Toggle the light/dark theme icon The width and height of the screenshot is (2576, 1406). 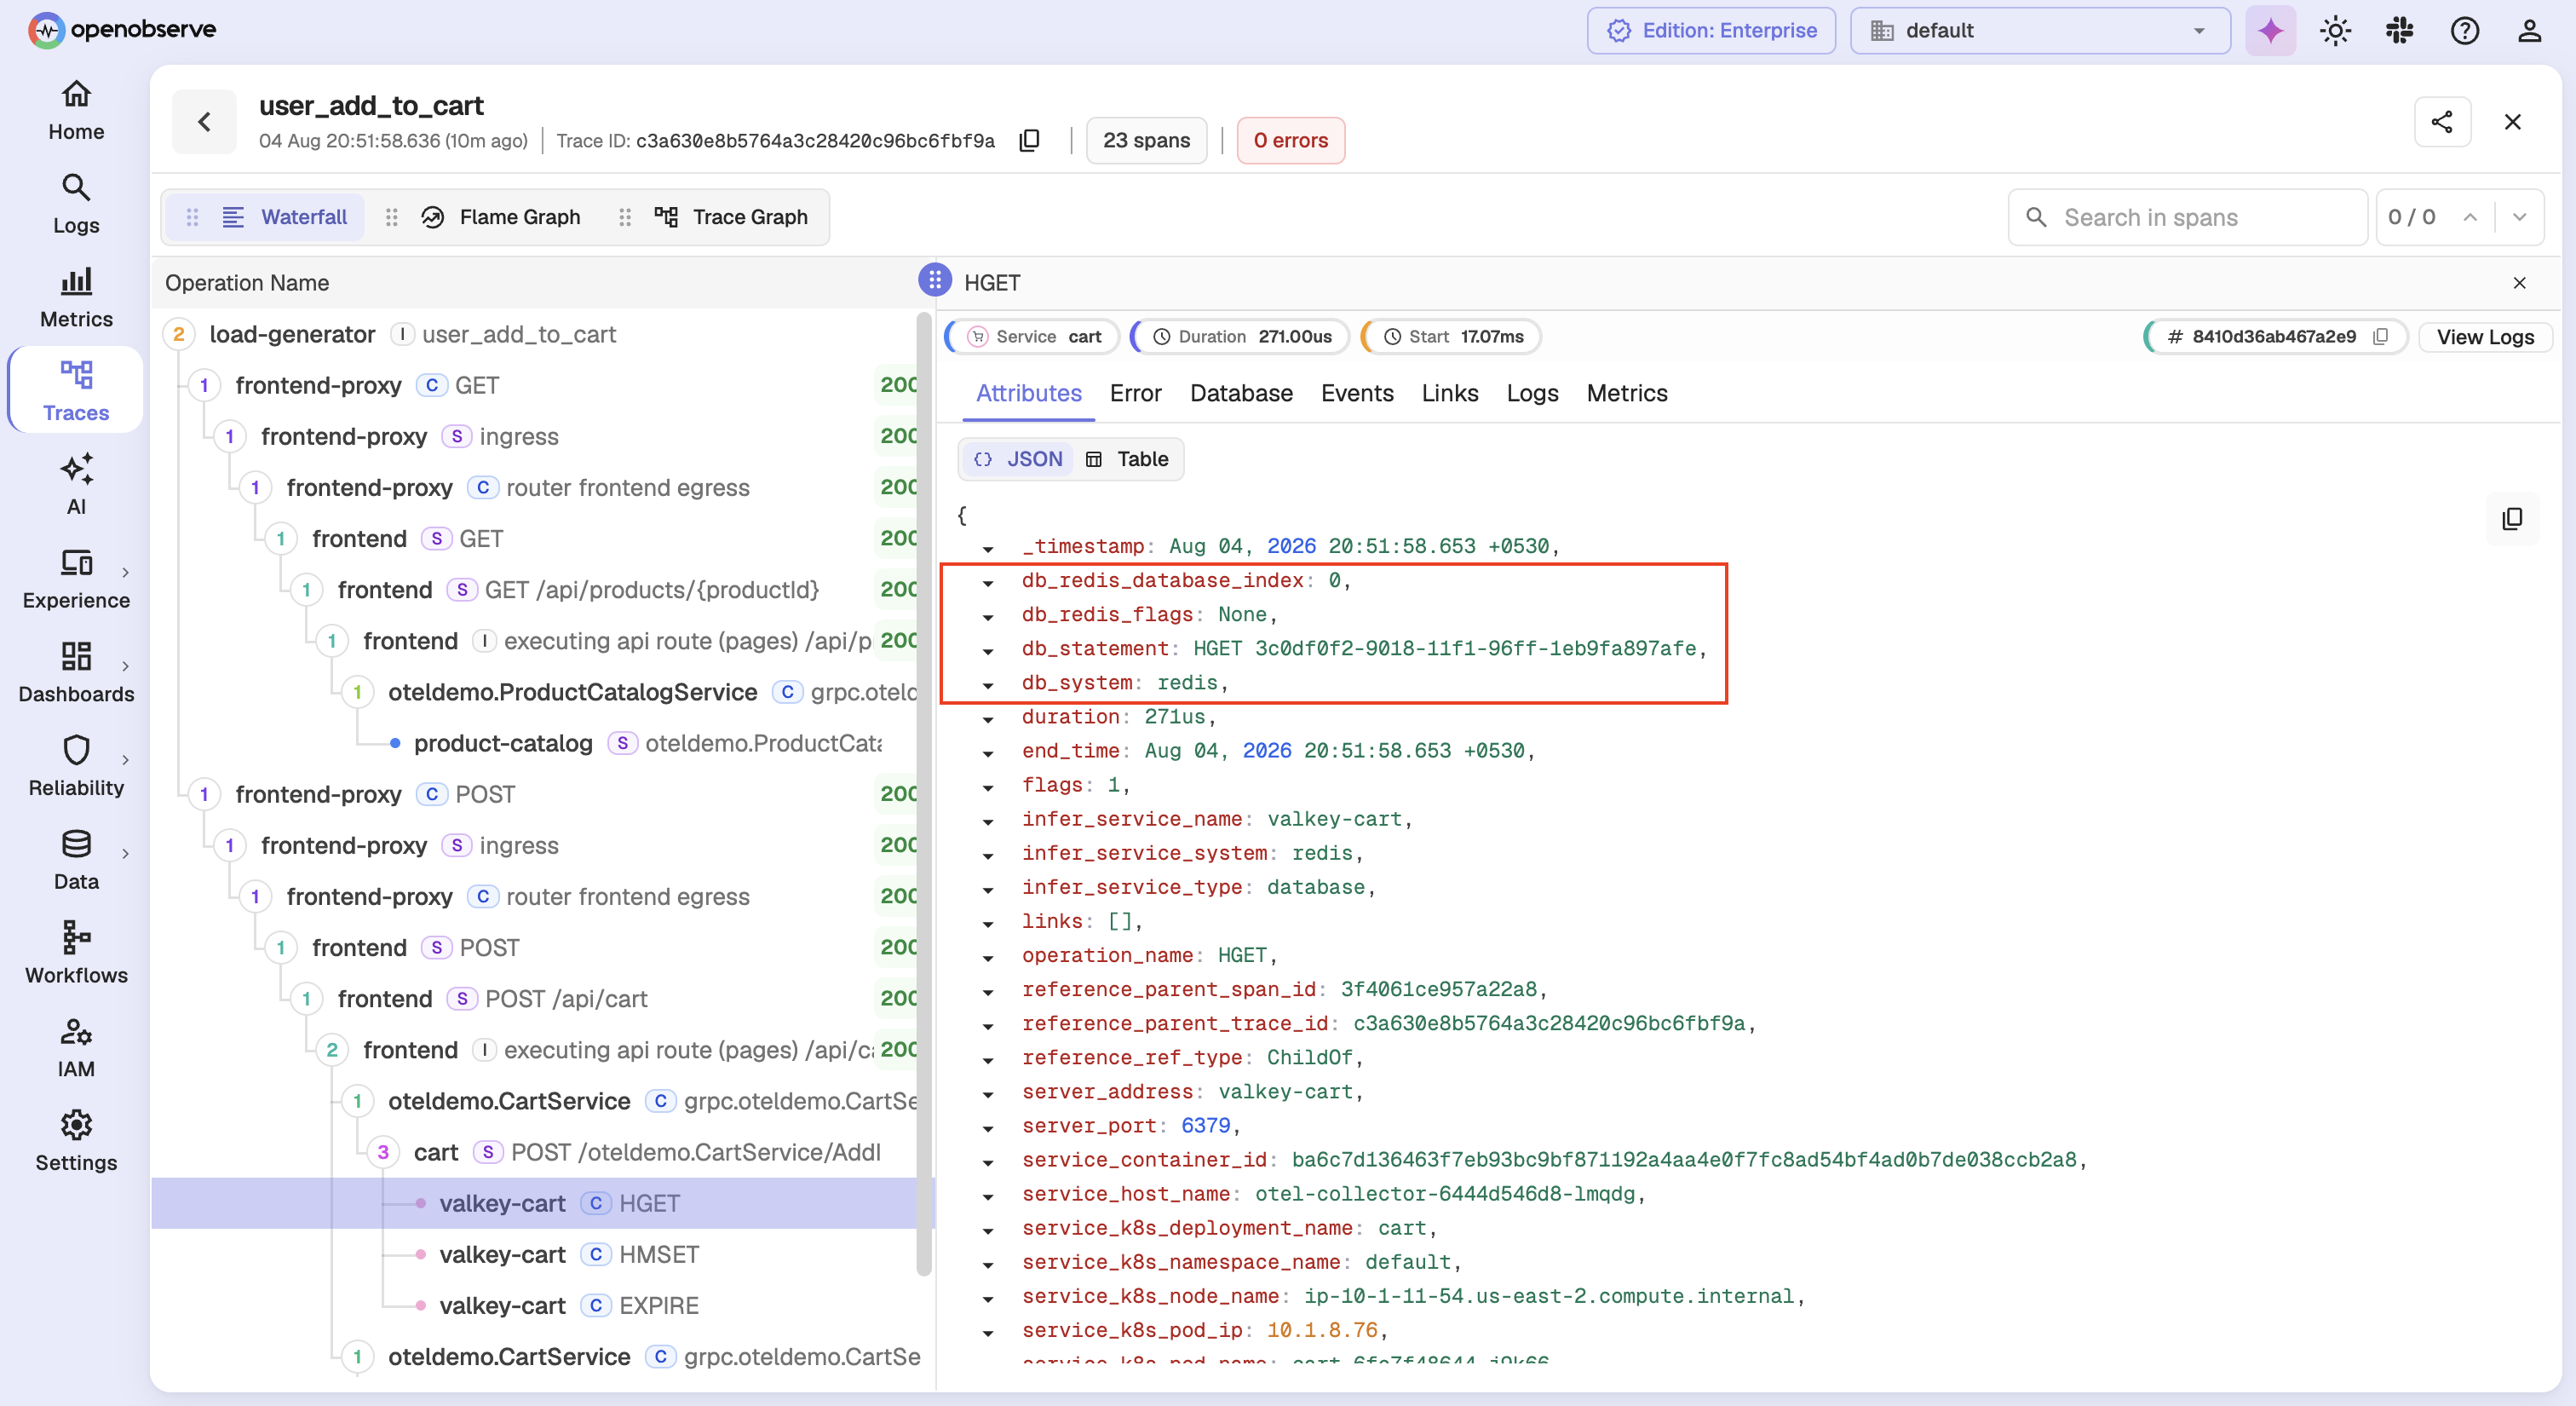(x=2335, y=31)
